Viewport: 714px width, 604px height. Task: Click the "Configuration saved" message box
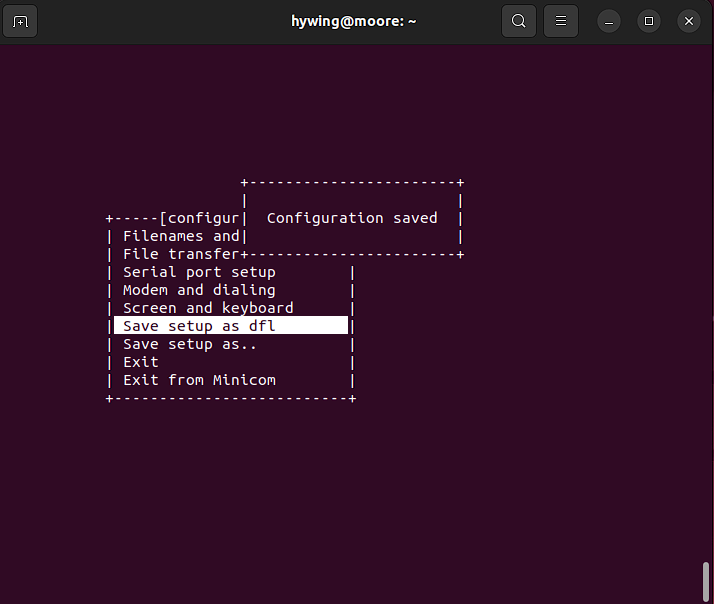352,218
